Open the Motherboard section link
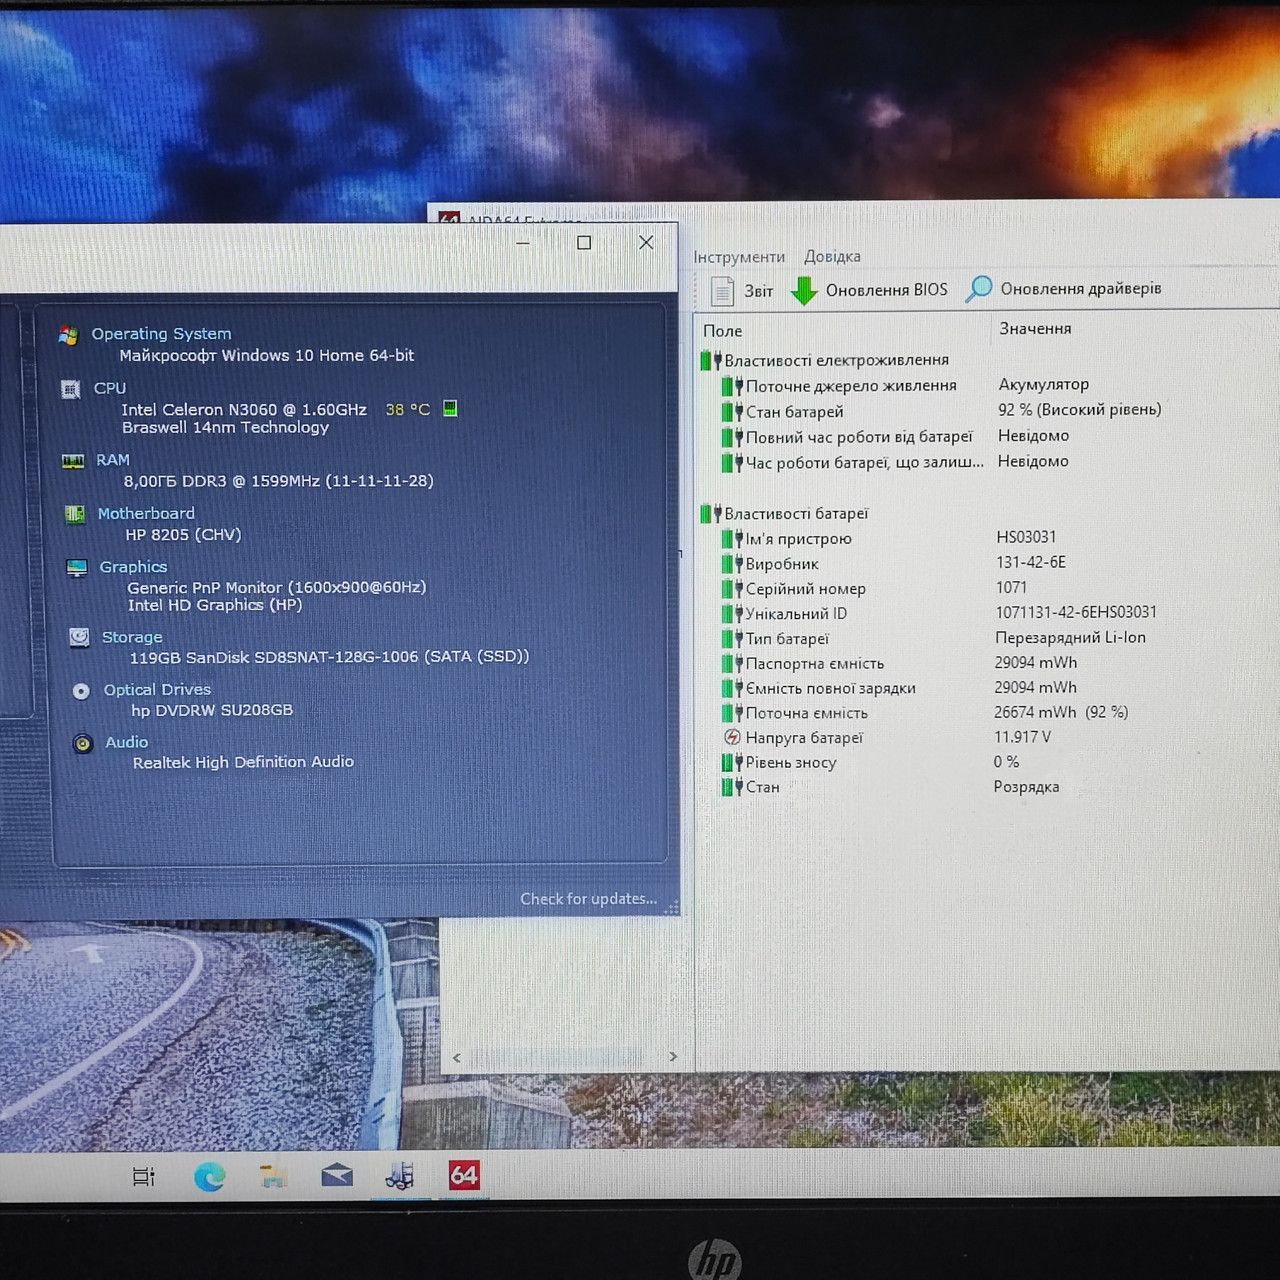 146,513
